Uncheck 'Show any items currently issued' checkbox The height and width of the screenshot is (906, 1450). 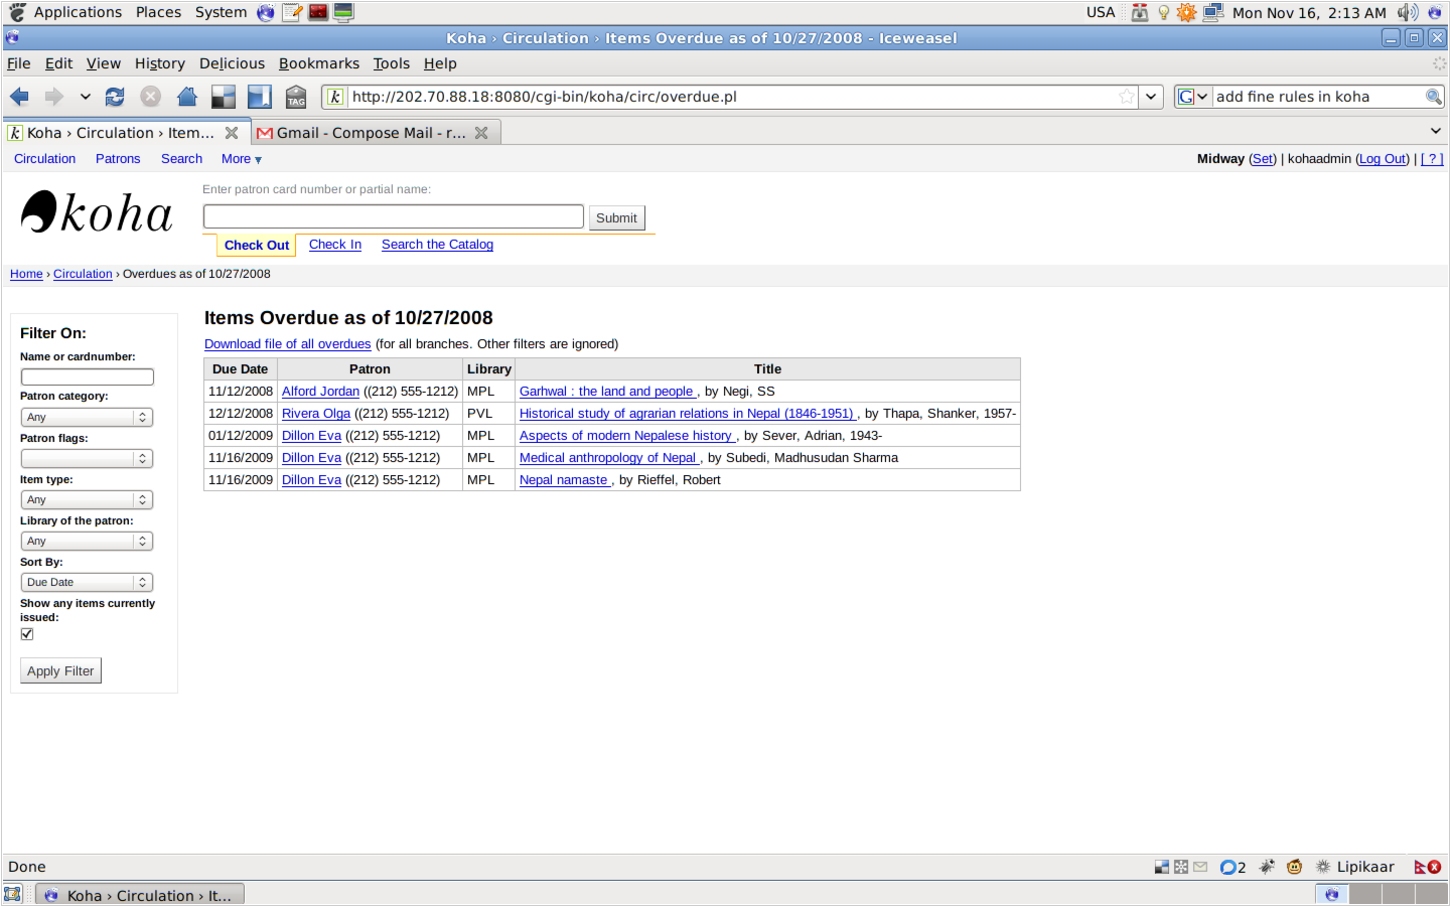(x=27, y=634)
